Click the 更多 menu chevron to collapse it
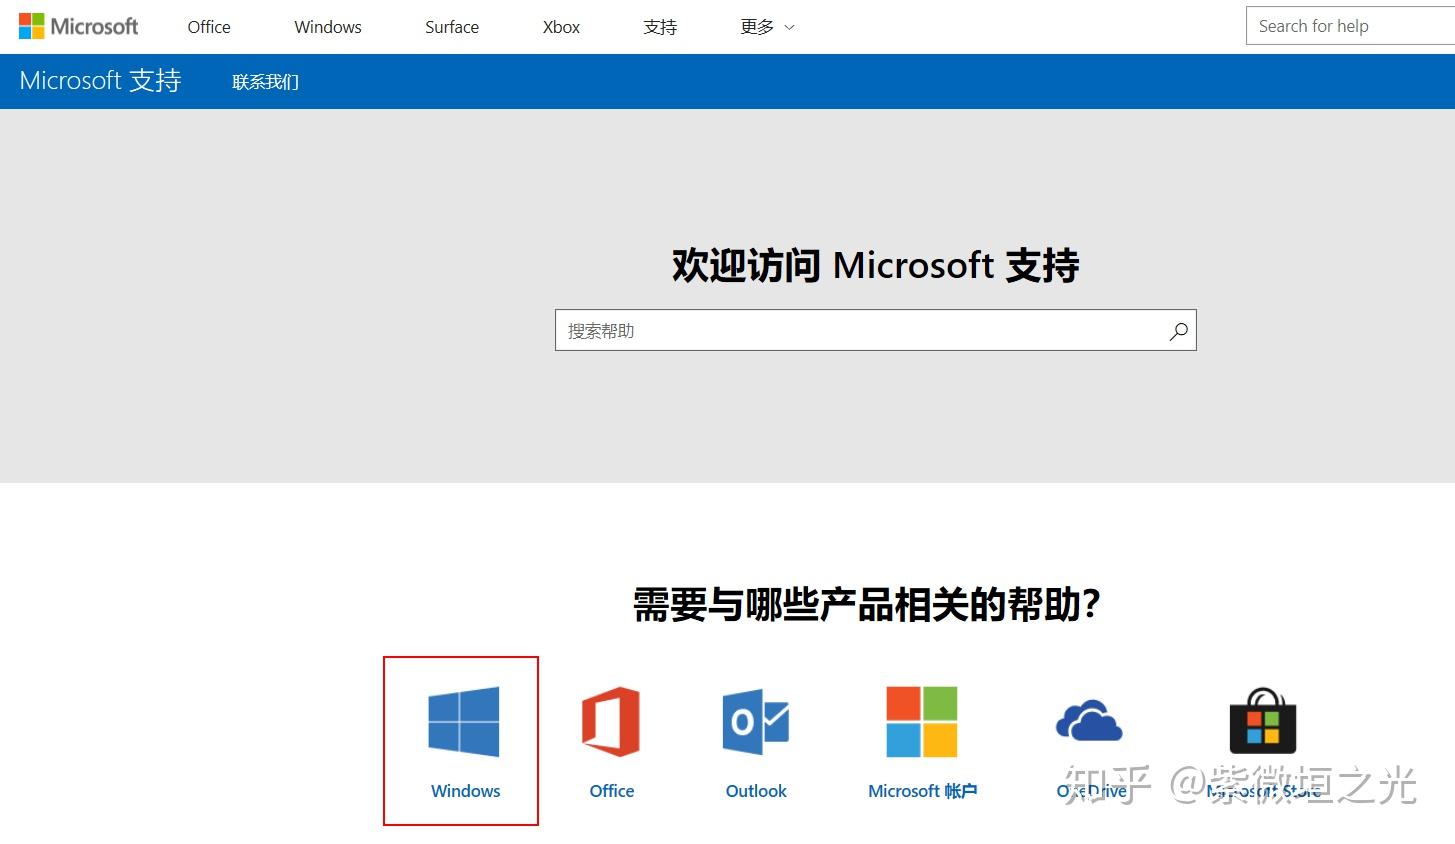Image resolution: width=1455 pixels, height=844 pixels. click(789, 27)
